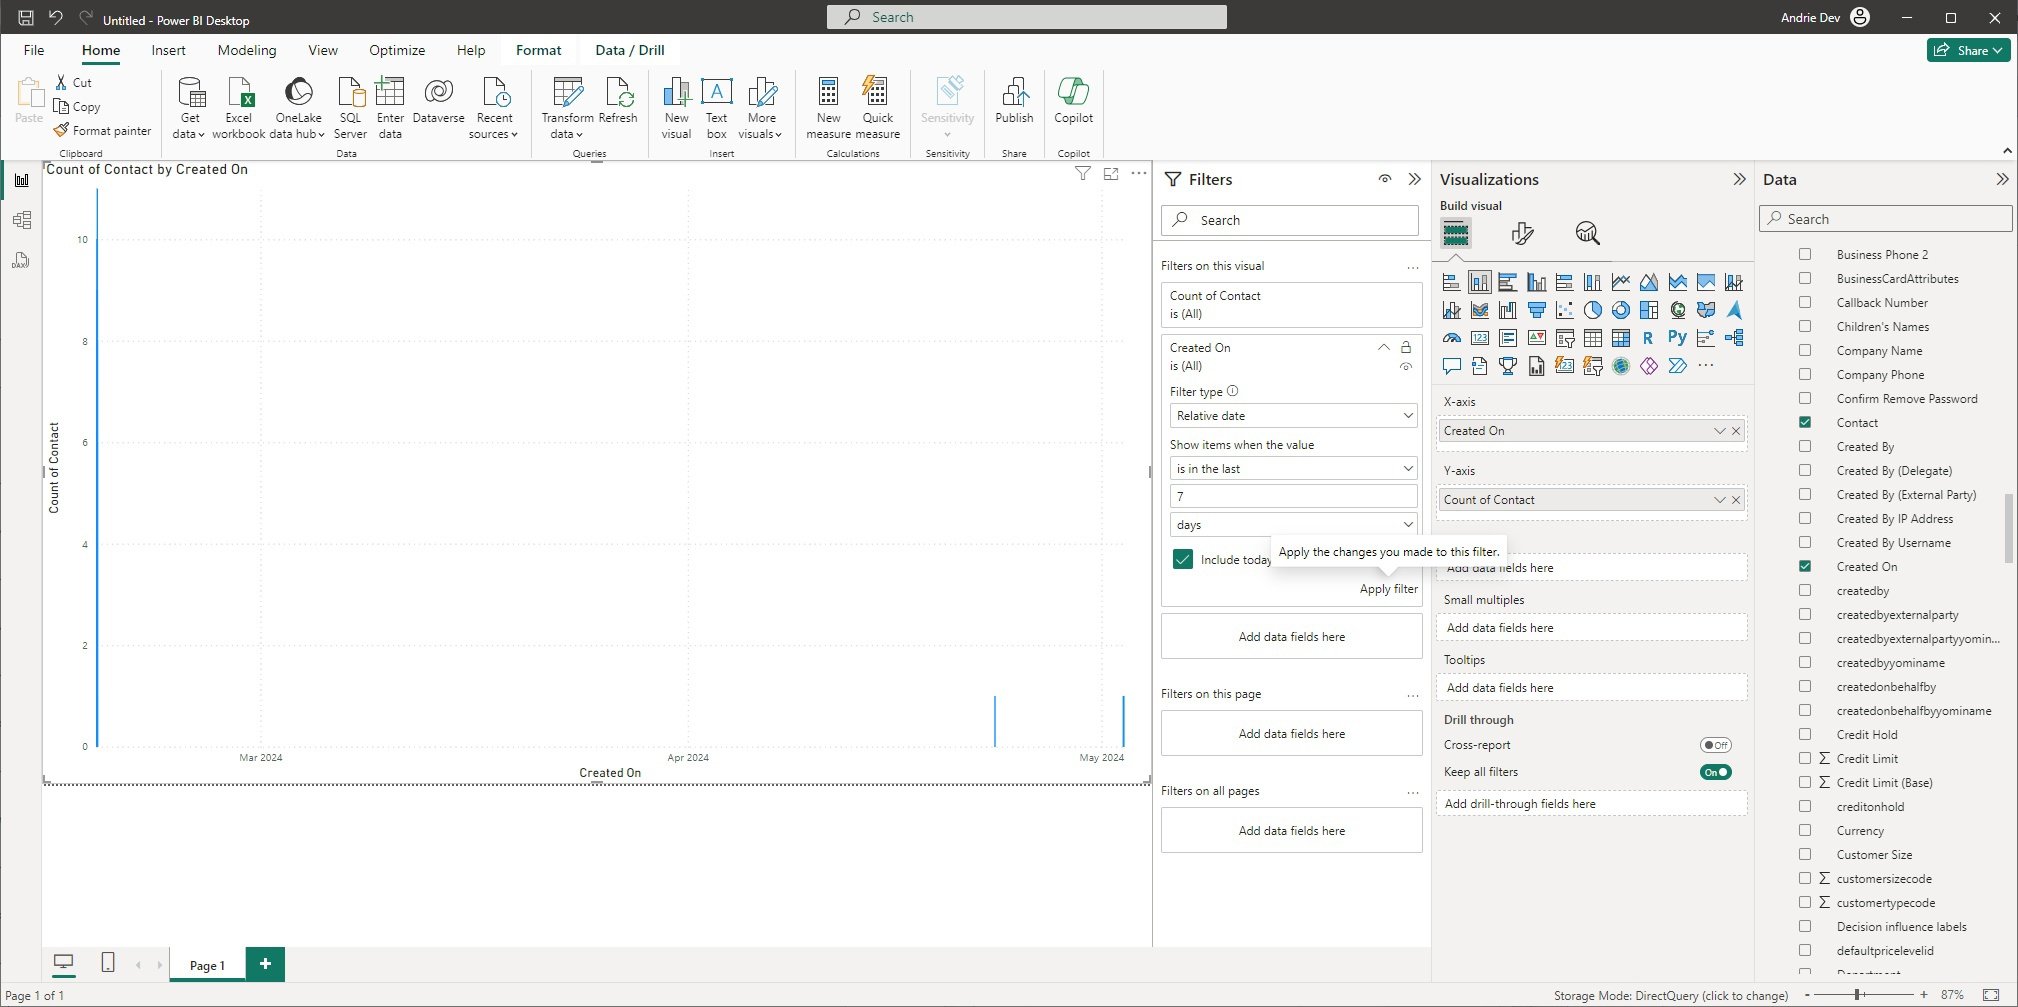This screenshot has width=2018, height=1007.
Task: Switch to the View ribbon tab
Action: (x=322, y=50)
